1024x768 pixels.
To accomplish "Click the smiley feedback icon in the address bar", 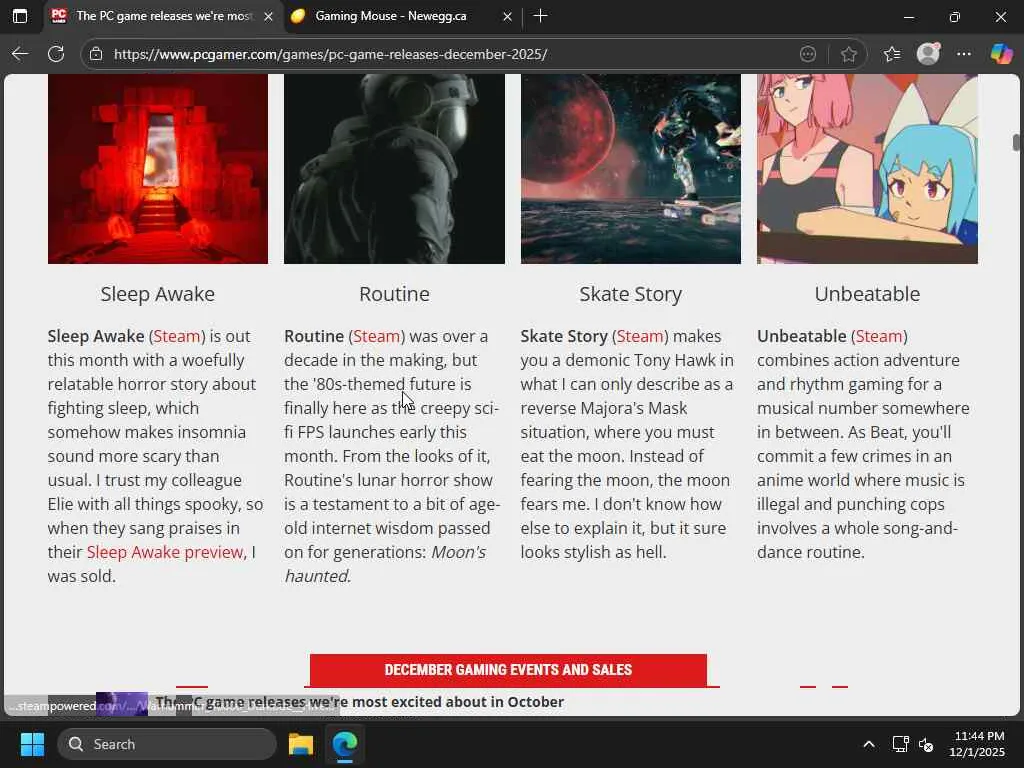I will click(808, 54).
